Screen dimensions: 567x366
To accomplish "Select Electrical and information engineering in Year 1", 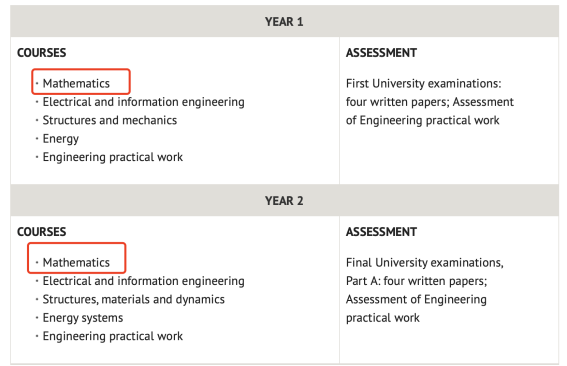I will coord(144,102).
